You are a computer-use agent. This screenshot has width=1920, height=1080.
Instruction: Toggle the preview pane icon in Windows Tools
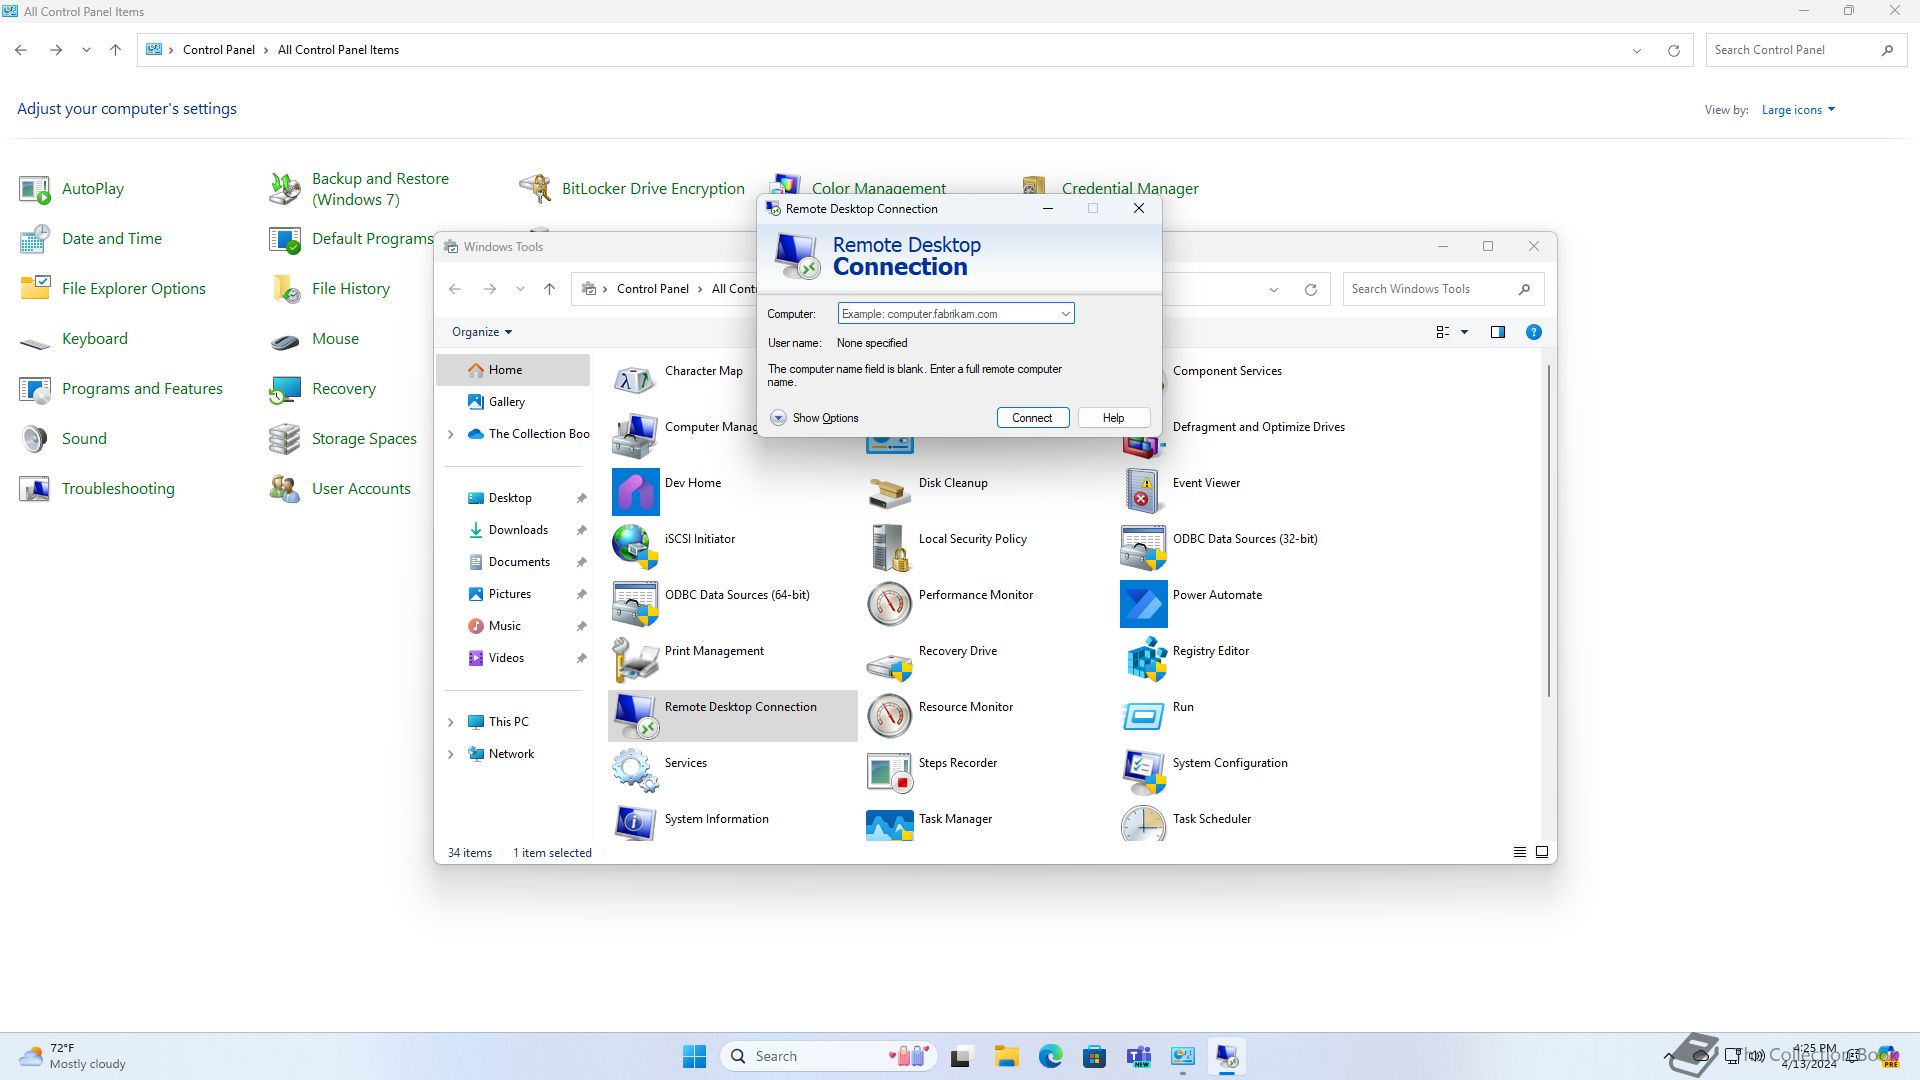[1497, 332]
